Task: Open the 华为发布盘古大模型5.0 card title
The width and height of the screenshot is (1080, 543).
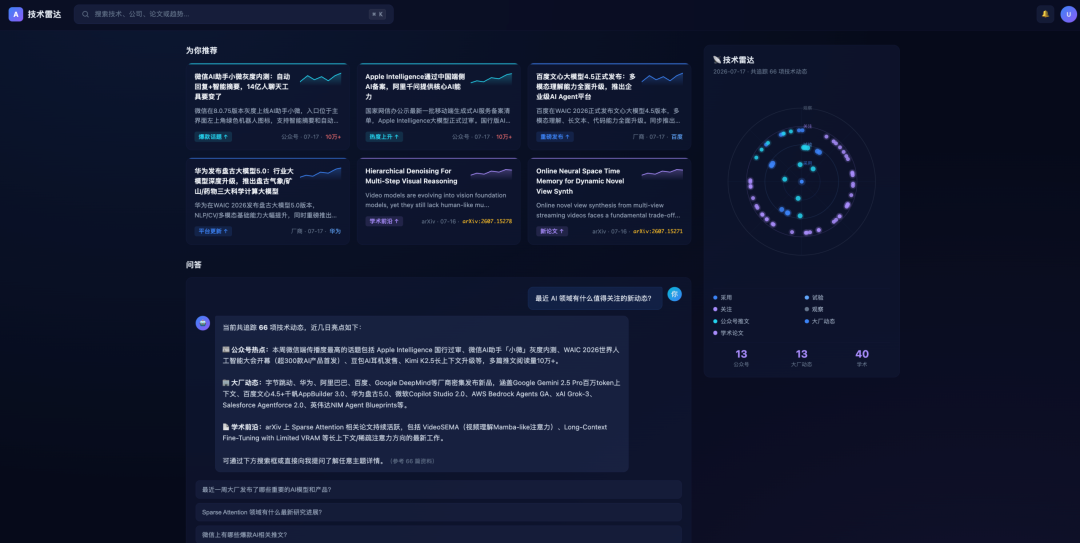Action: (244, 181)
